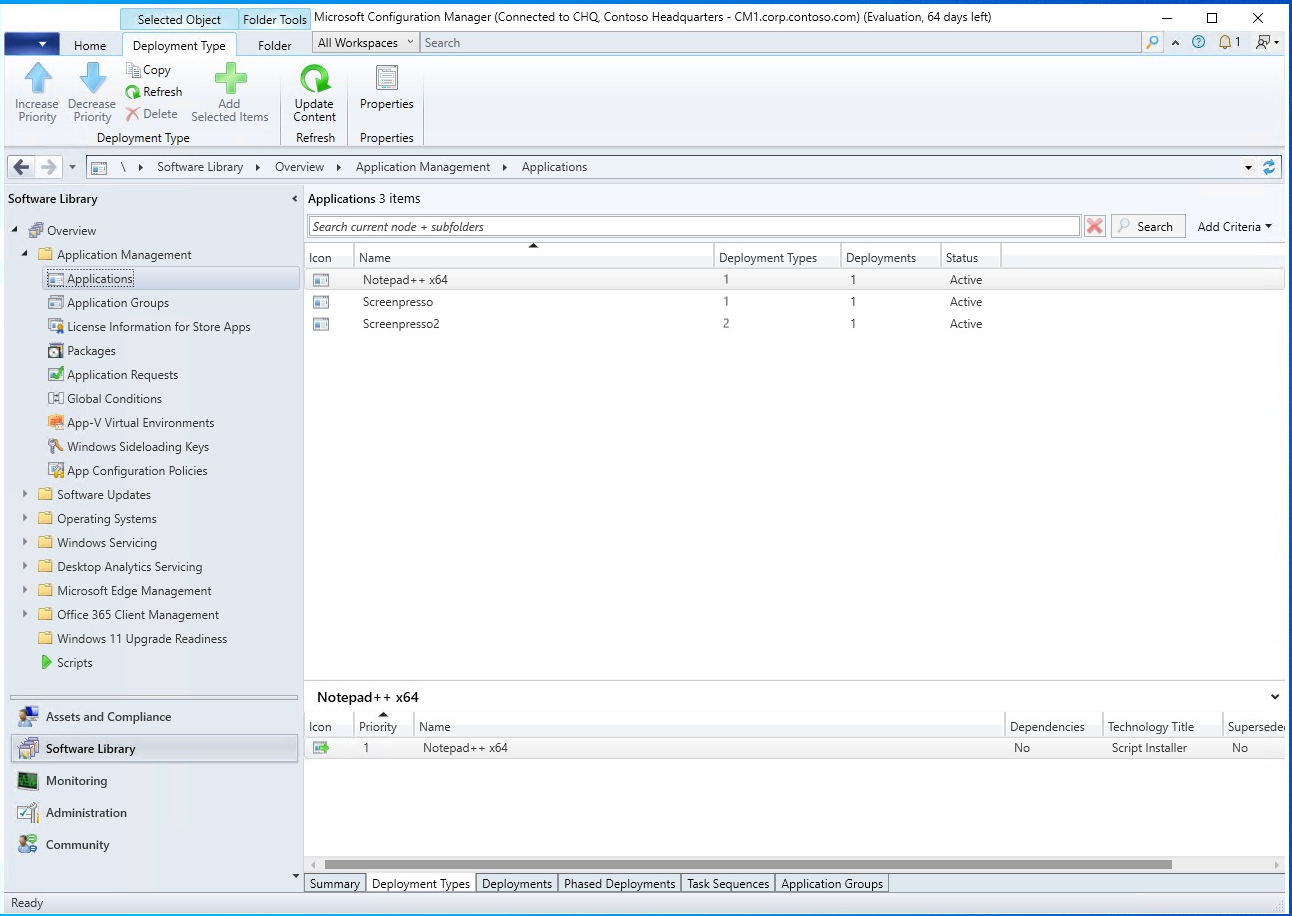Switch to the Administration workspace

click(x=154, y=813)
